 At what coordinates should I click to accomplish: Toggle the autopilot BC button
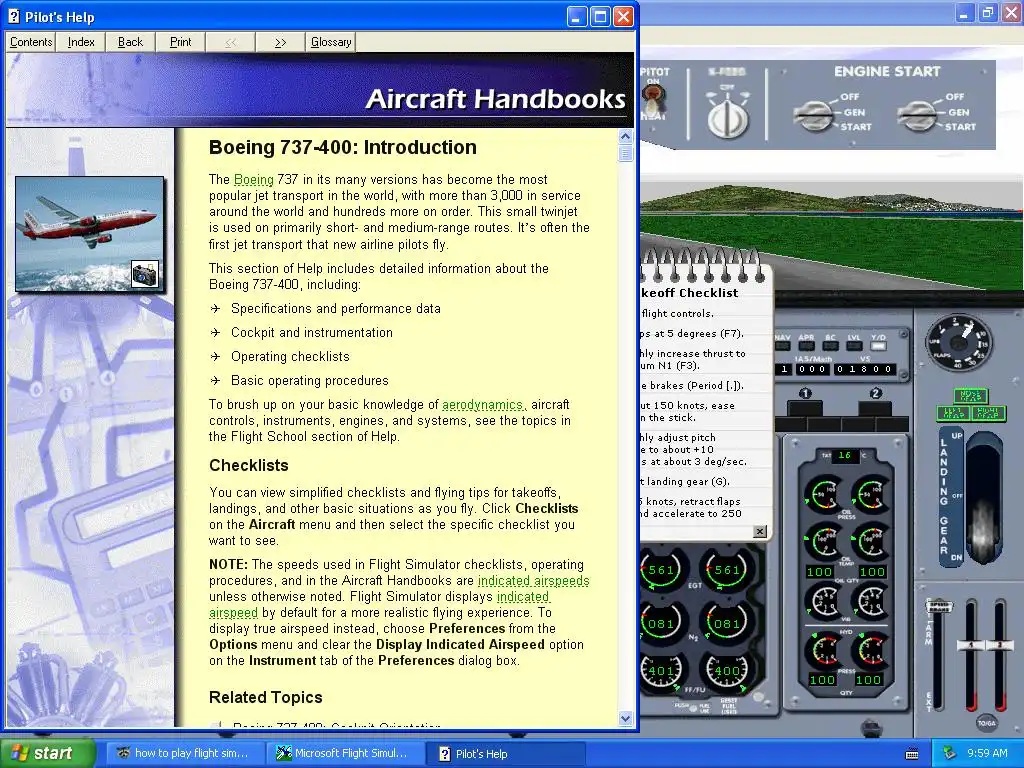tap(830, 345)
